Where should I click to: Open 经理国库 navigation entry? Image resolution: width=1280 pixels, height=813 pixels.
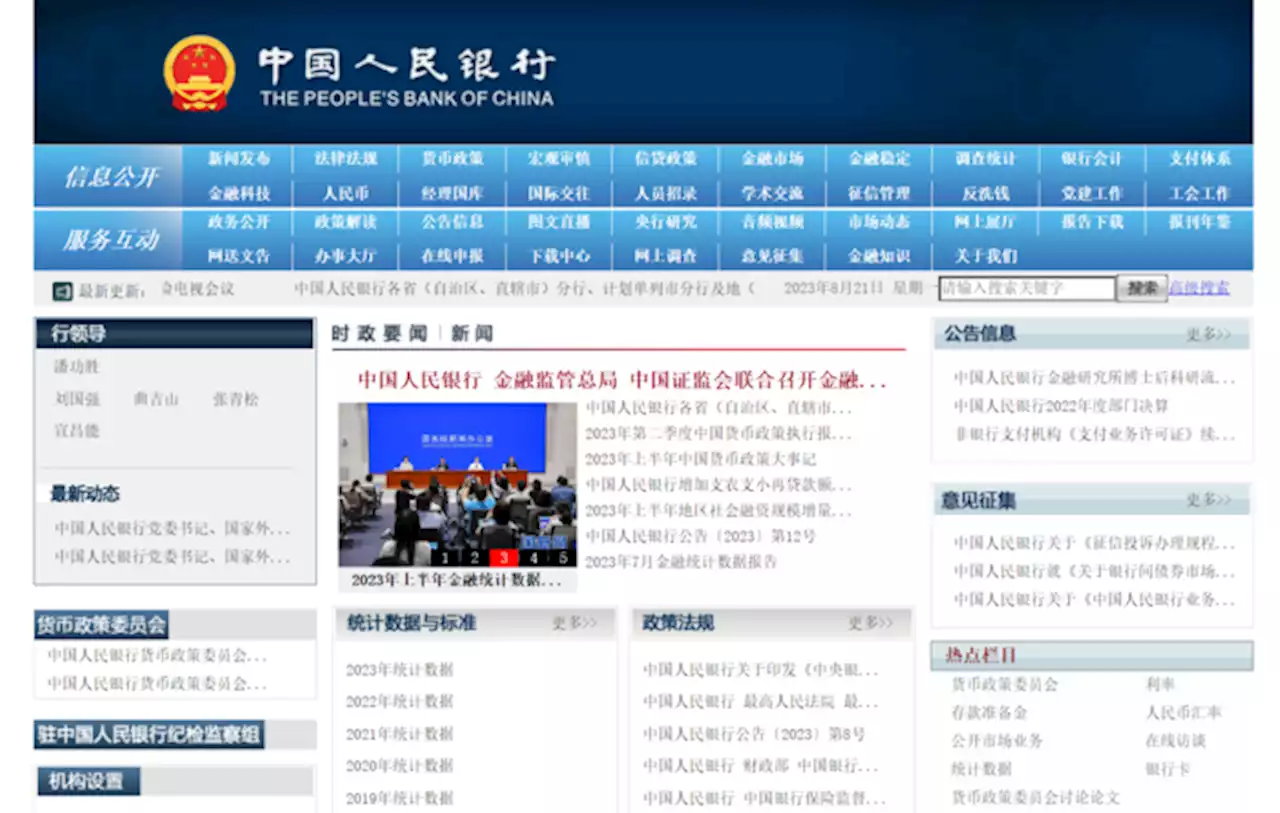click(452, 193)
